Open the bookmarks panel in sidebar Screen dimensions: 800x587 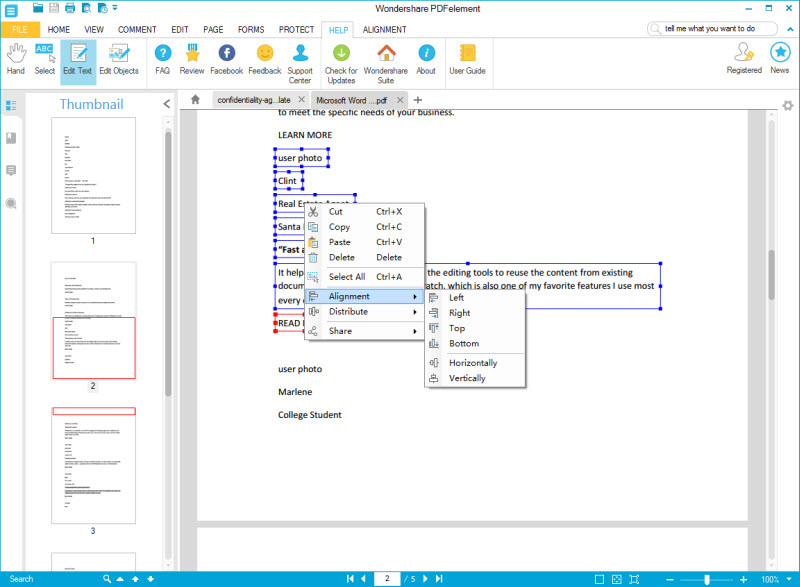11,138
